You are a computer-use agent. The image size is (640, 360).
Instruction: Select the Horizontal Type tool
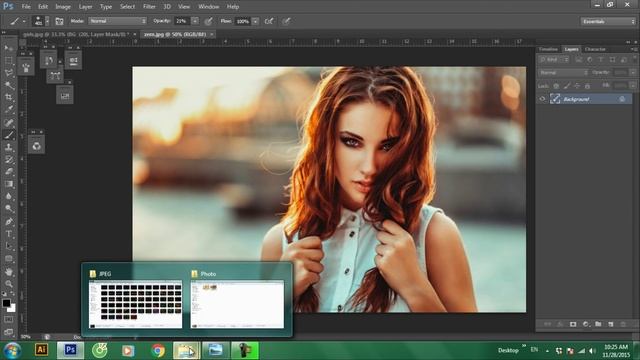(x=9, y=234)
